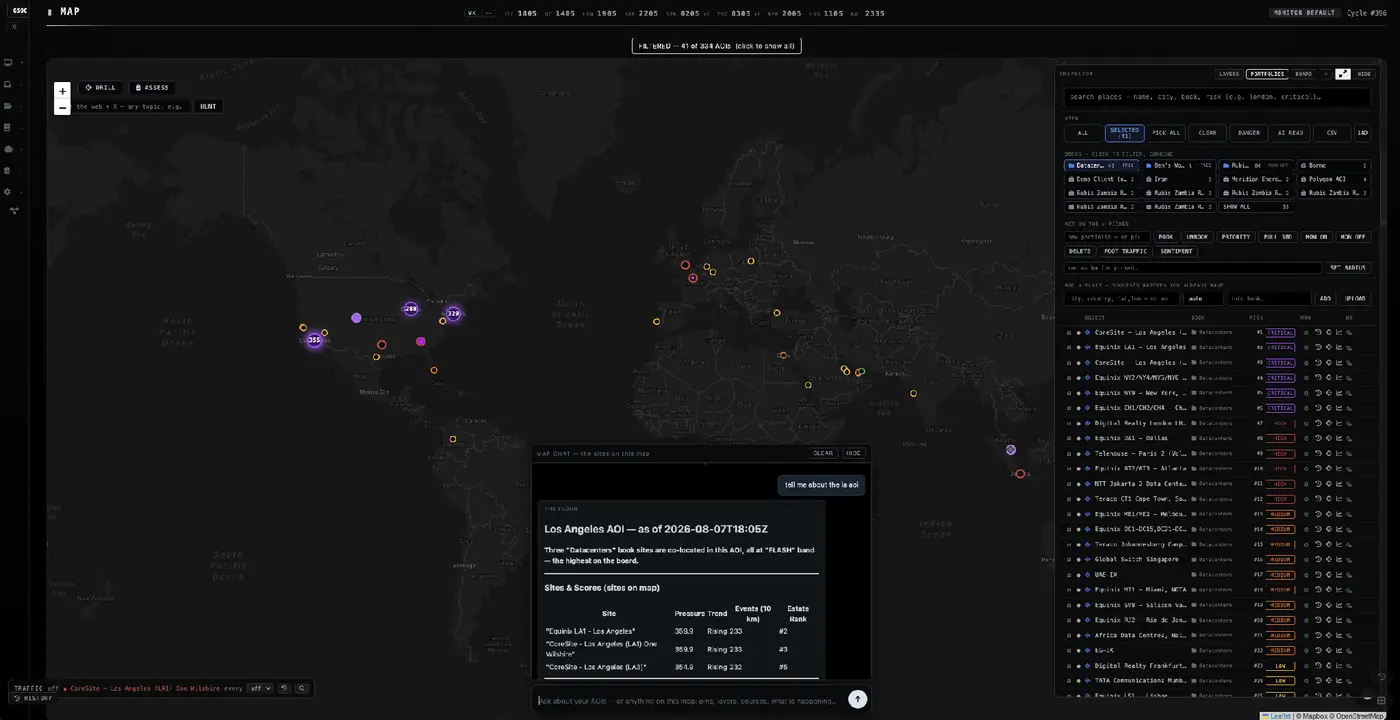This screenshot has height=720, width=1400.
Task: Click the ASSESS button on the map
Action: 153,88
